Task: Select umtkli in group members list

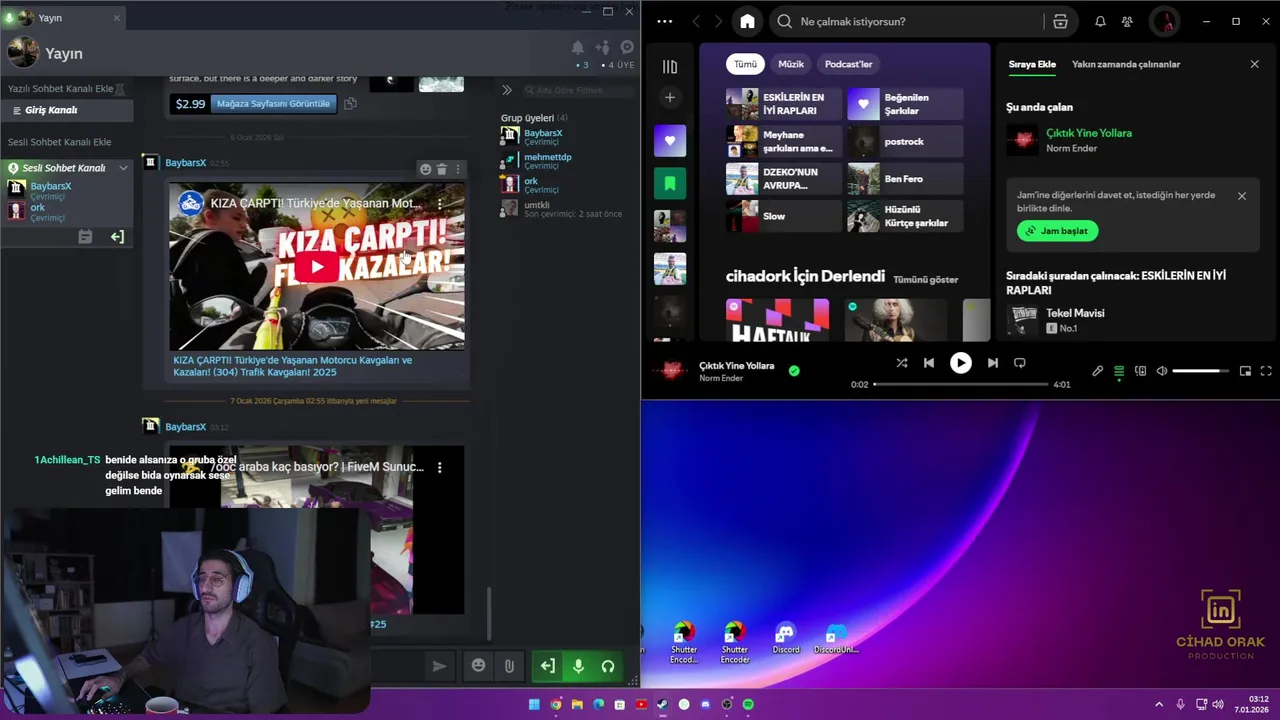Action: click(561, 209)
